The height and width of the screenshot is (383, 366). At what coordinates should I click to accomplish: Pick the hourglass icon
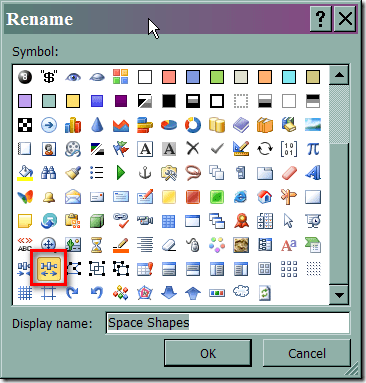[97, 245]
